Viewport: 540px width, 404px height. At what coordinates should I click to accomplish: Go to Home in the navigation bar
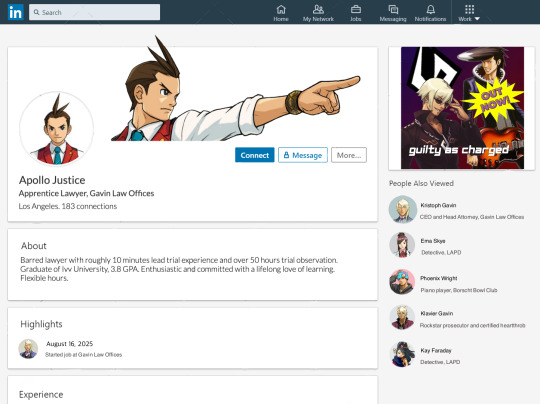(x=281, y=13)
